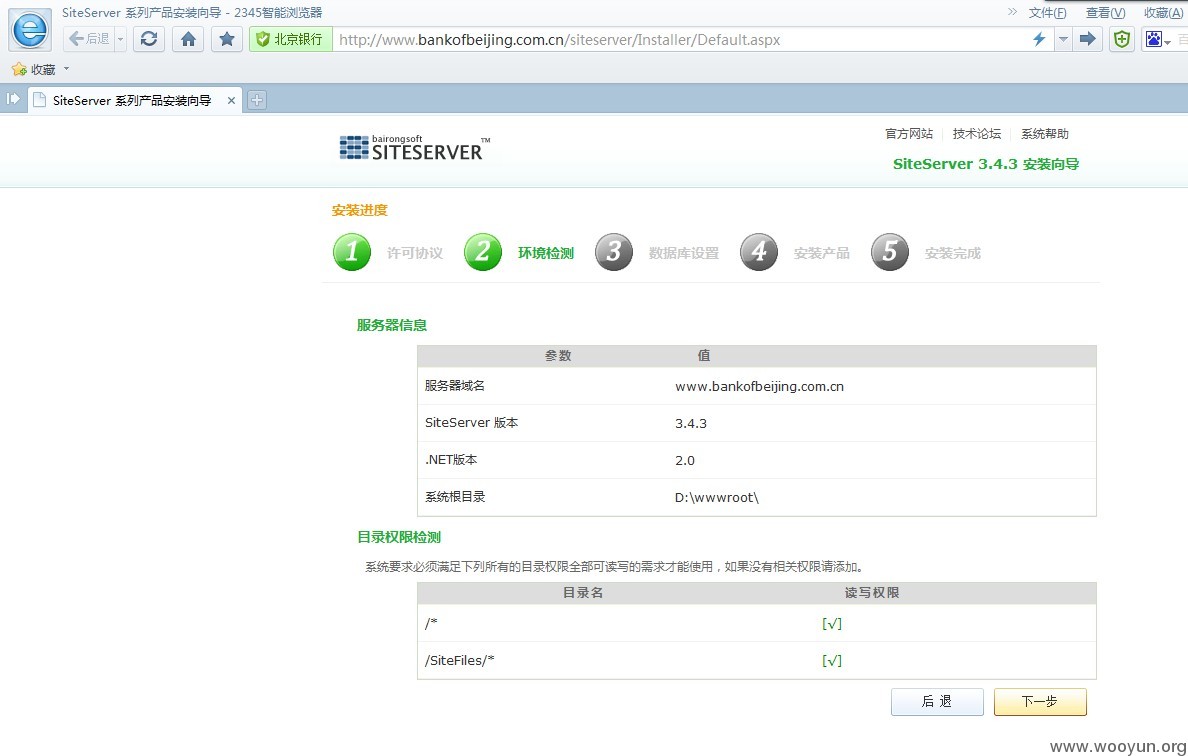The image size is (1188, 756).
Task: Click the 北京银行 security badge
Action: (291, 39)
